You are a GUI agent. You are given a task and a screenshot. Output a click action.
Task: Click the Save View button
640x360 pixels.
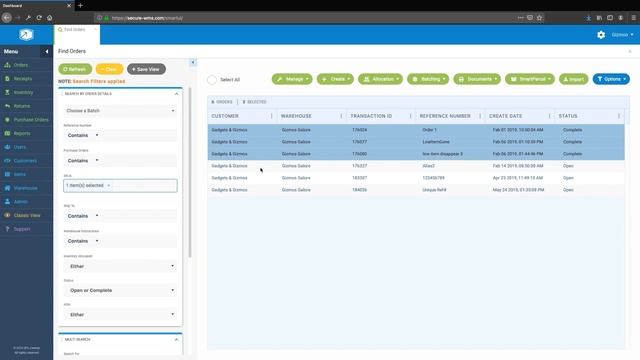point(146,69)
